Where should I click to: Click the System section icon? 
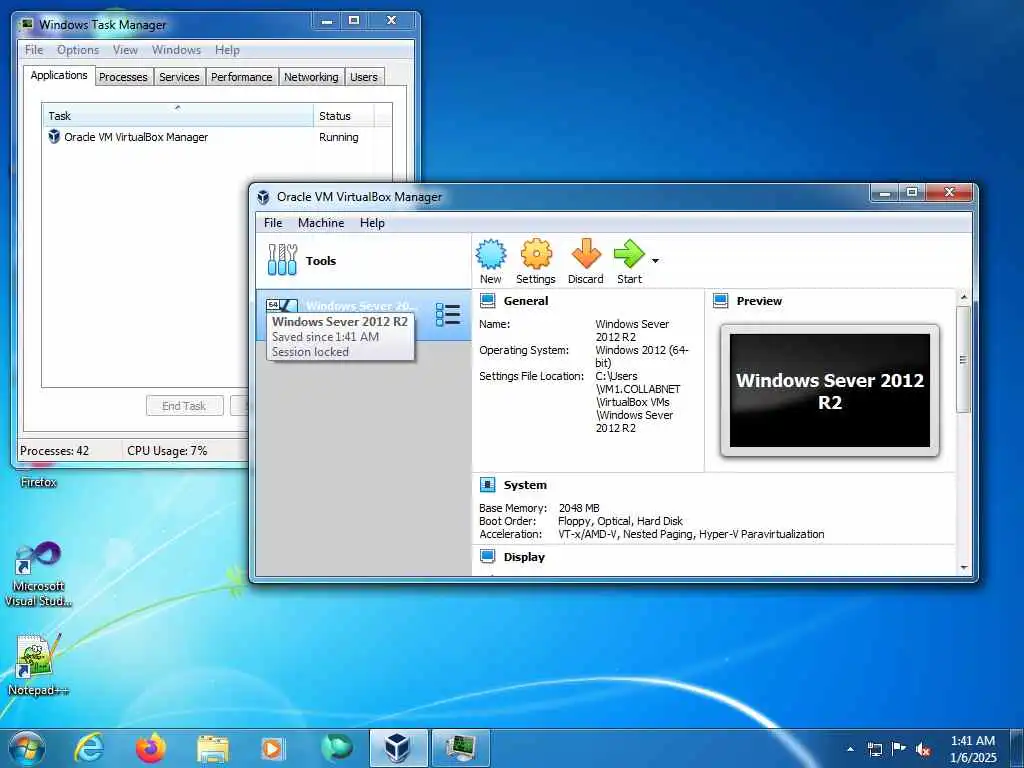[487, 485]
